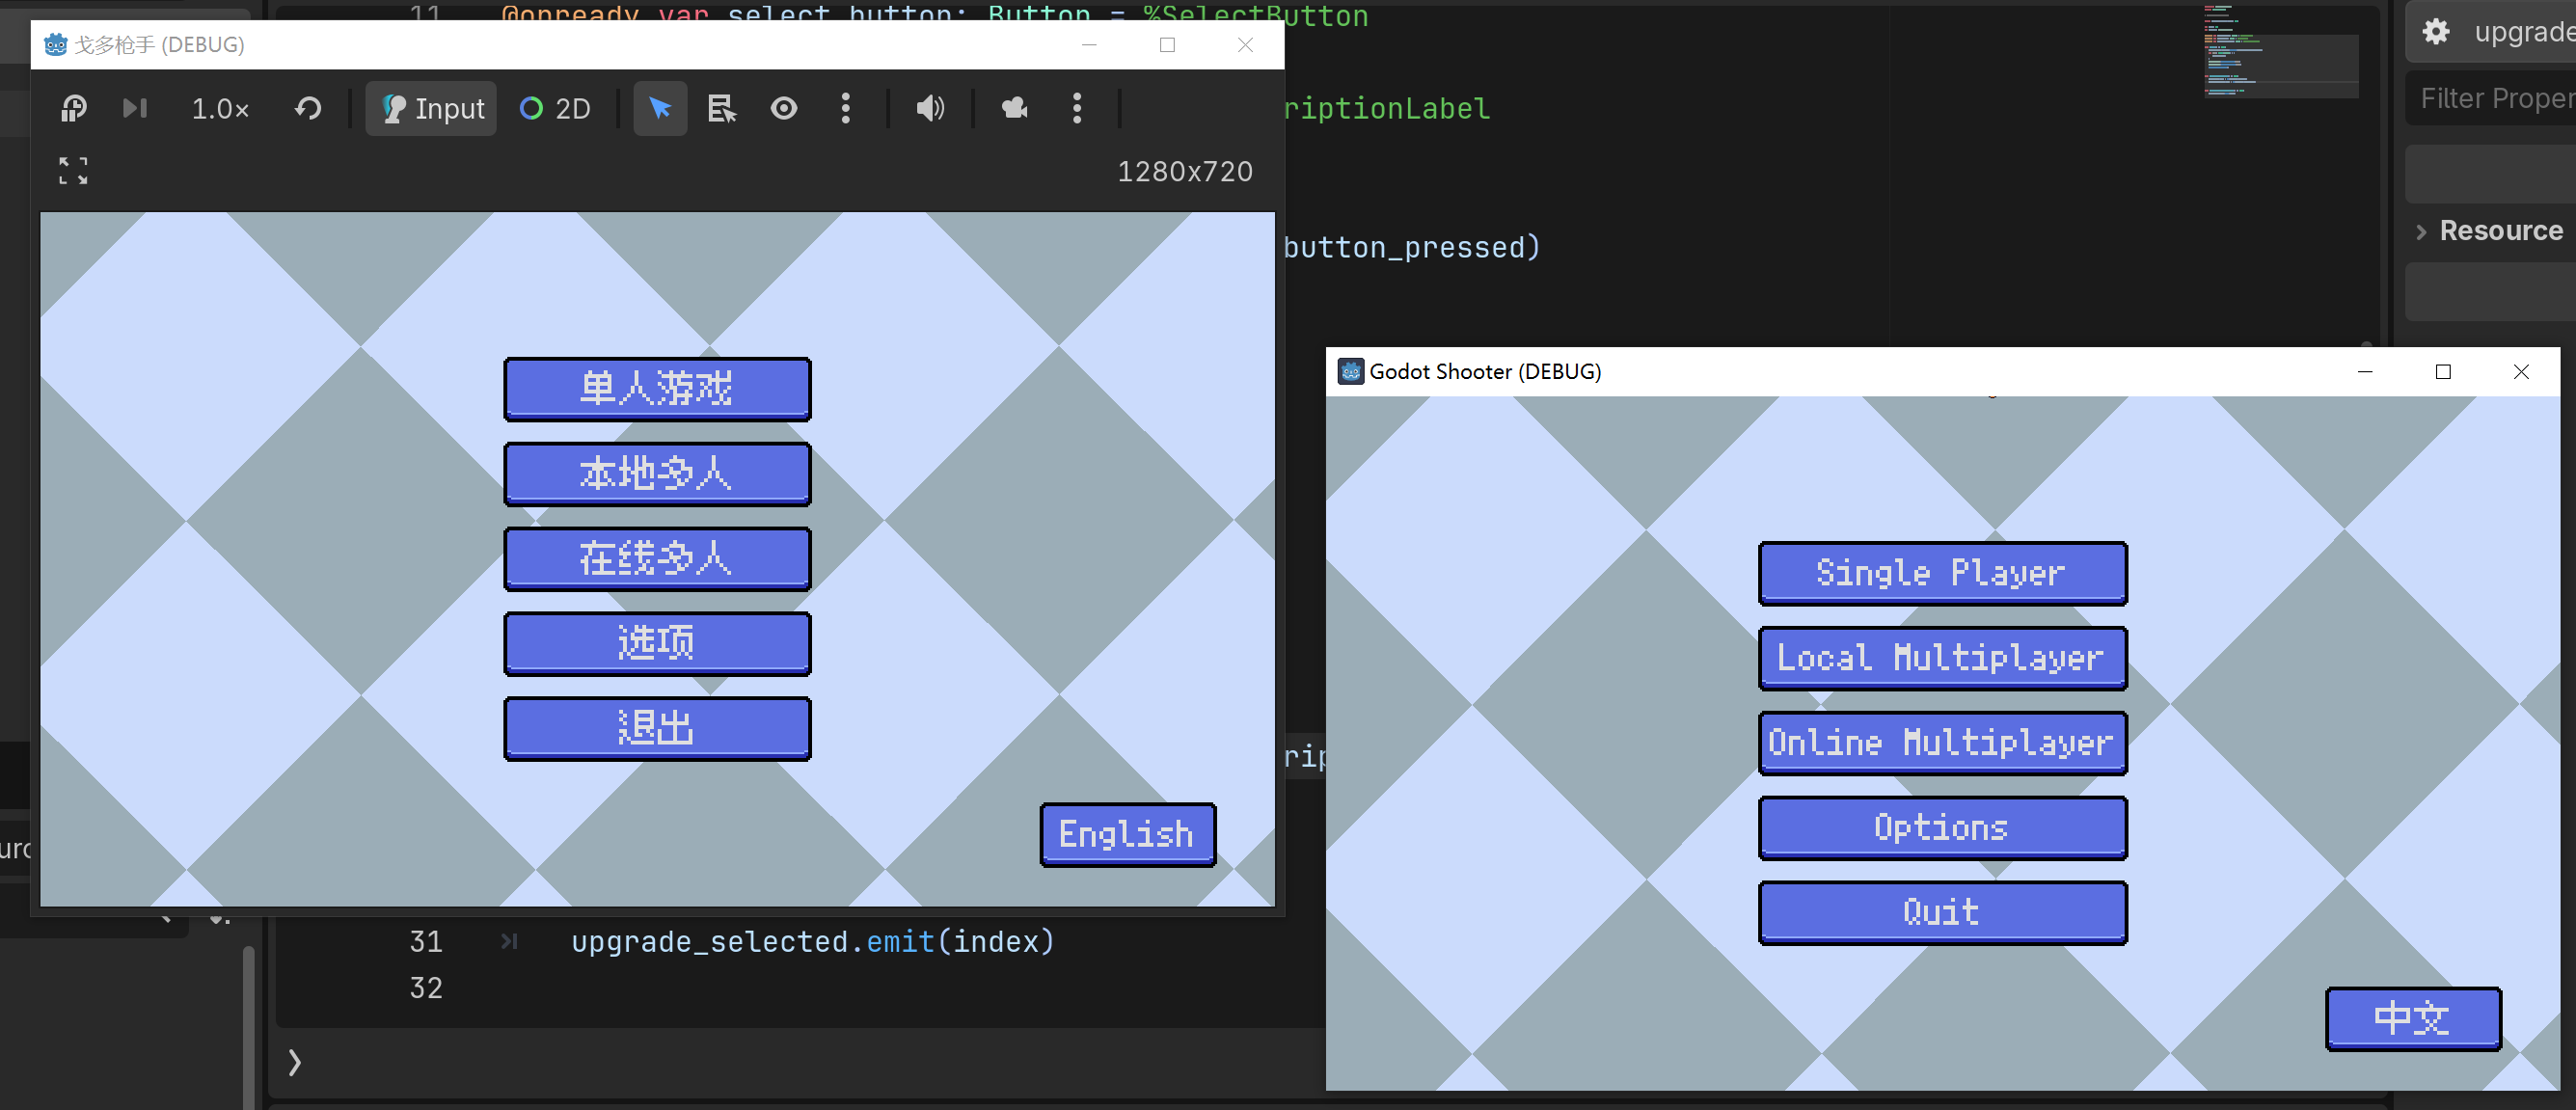Click the camera override icon
2576x1110 pixels.
(1015, 108)
